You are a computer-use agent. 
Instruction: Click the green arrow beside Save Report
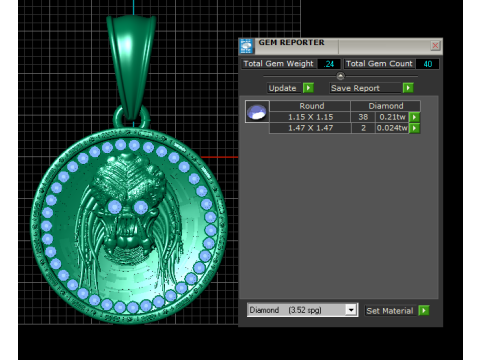408,88
